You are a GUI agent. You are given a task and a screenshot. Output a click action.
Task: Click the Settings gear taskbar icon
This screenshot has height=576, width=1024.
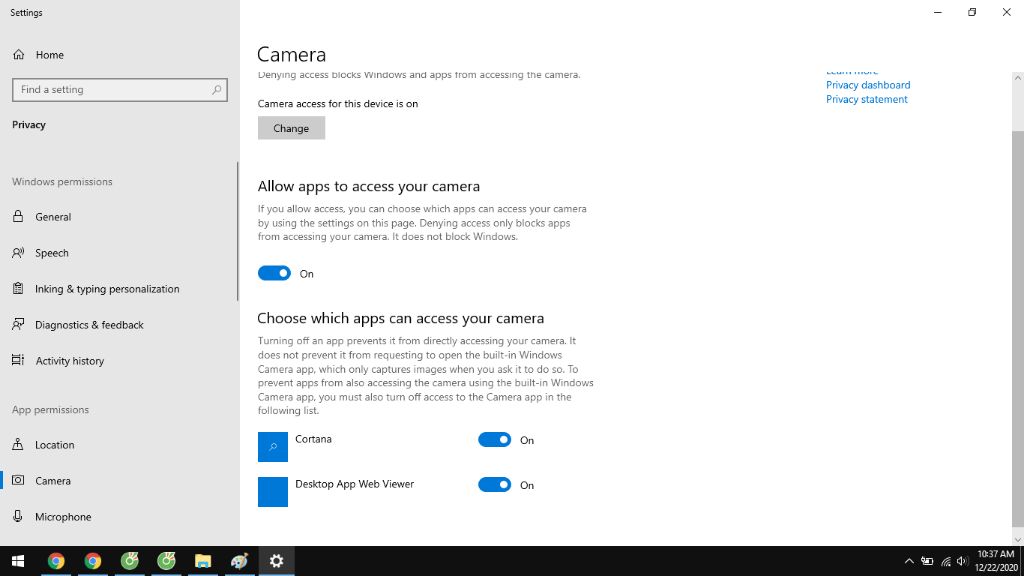[x=276, y=561]
